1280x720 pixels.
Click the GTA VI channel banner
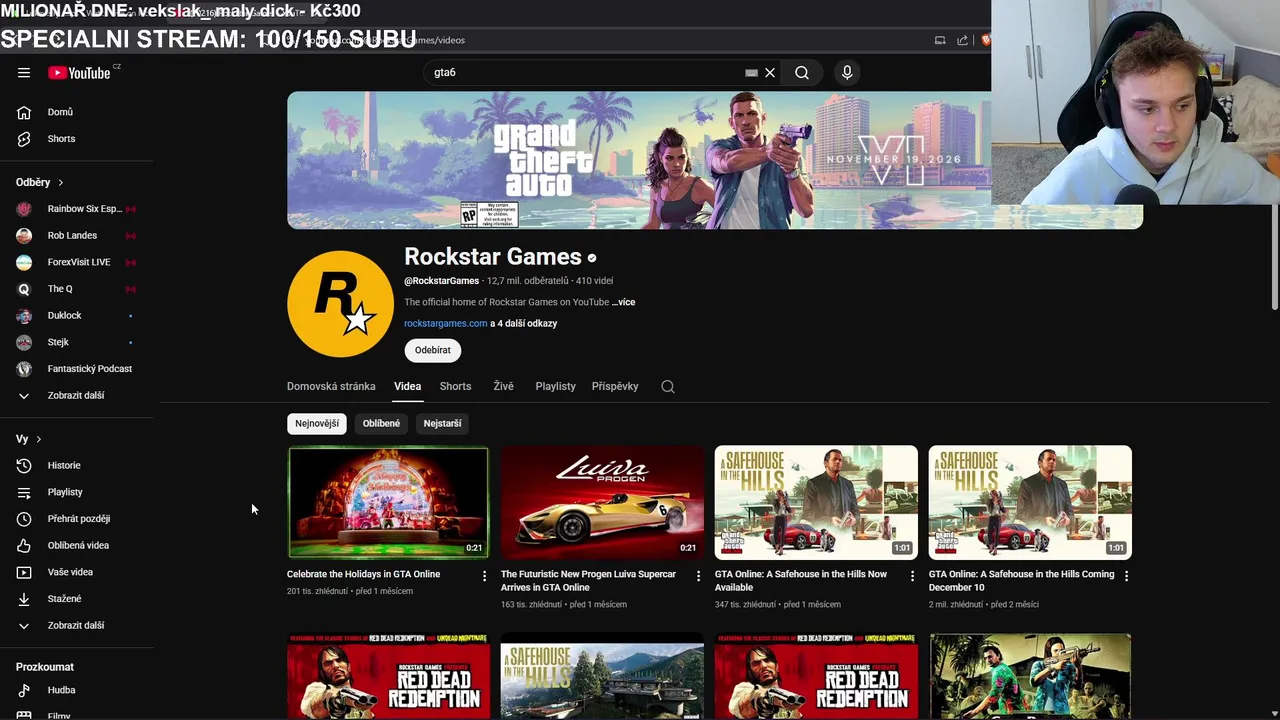(715, 161)
